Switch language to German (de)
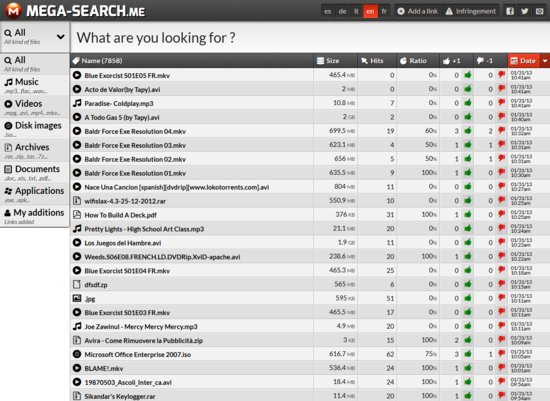This screenshot has height=401, width=550. point(342,11)
